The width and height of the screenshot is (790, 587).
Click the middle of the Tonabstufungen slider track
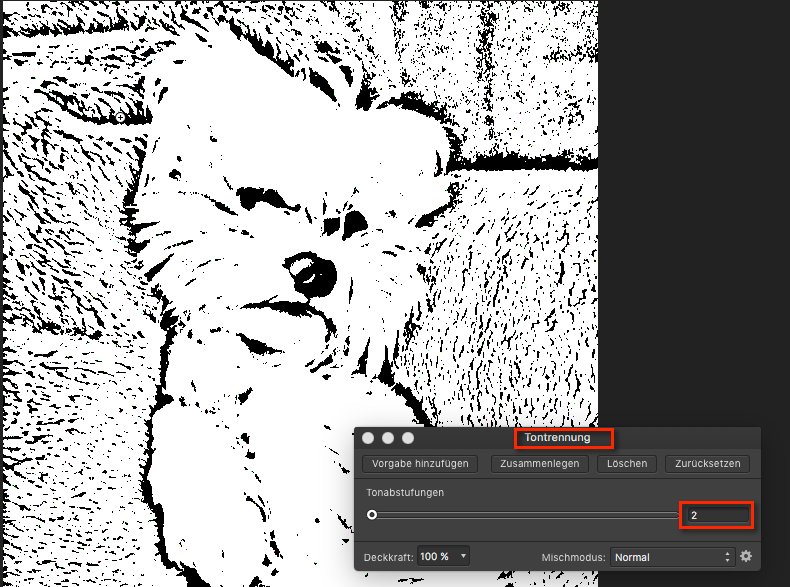(x=525, y=515)
